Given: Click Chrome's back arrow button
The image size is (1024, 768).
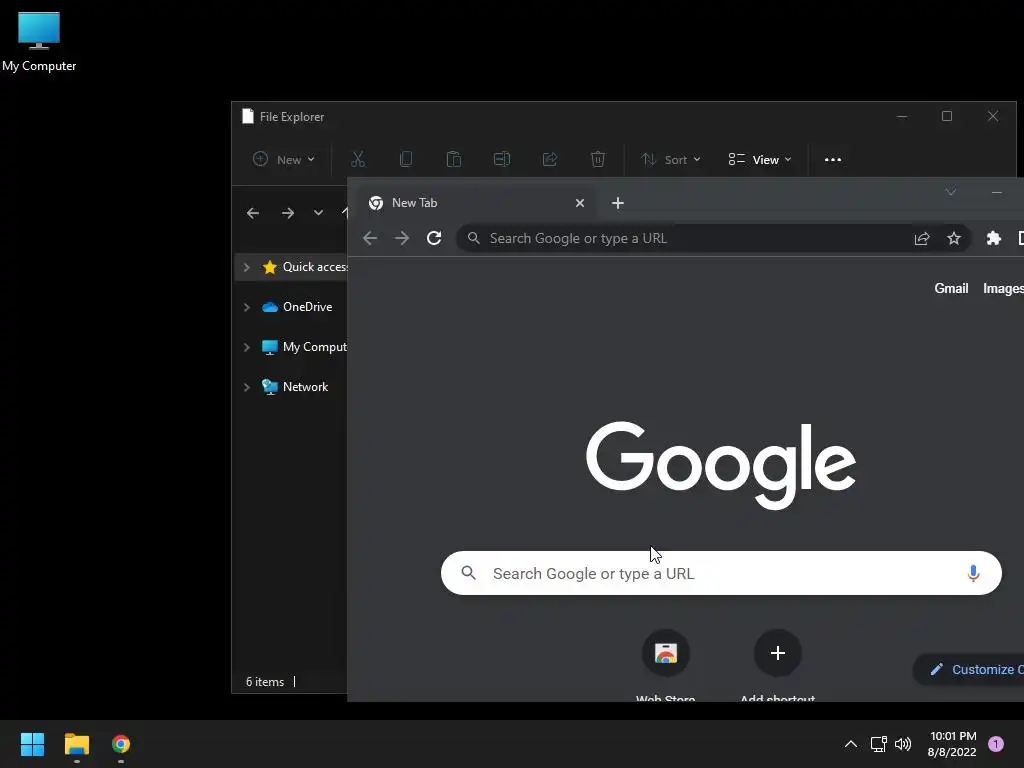Looking at the screenshot, I should [x=370, y=238].
